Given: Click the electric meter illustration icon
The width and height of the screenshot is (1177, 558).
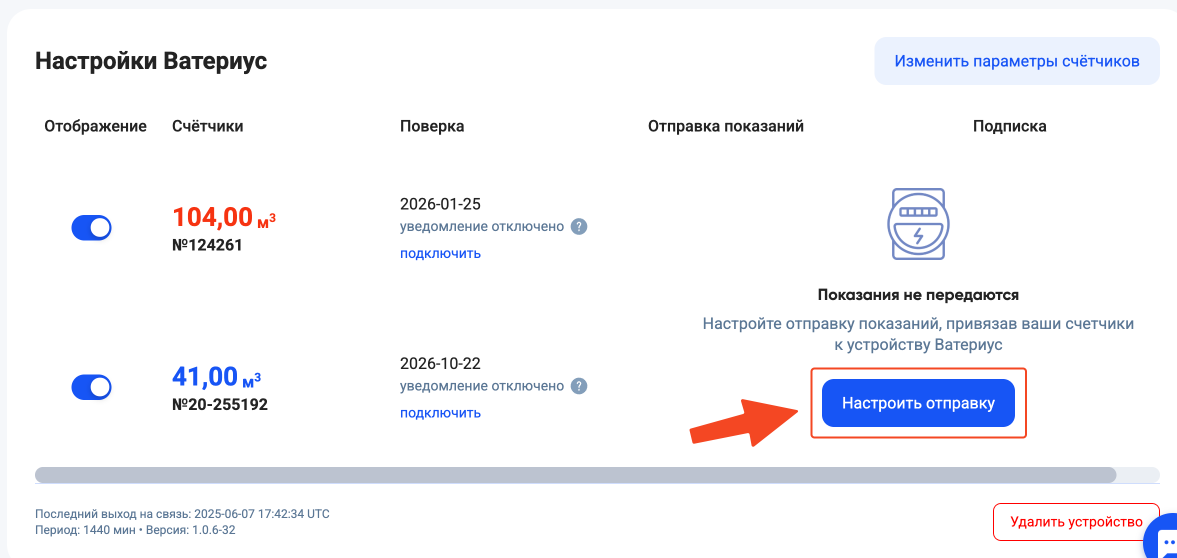Looking at the screenshot, I should pyautogui.click(x=918, y=225).
